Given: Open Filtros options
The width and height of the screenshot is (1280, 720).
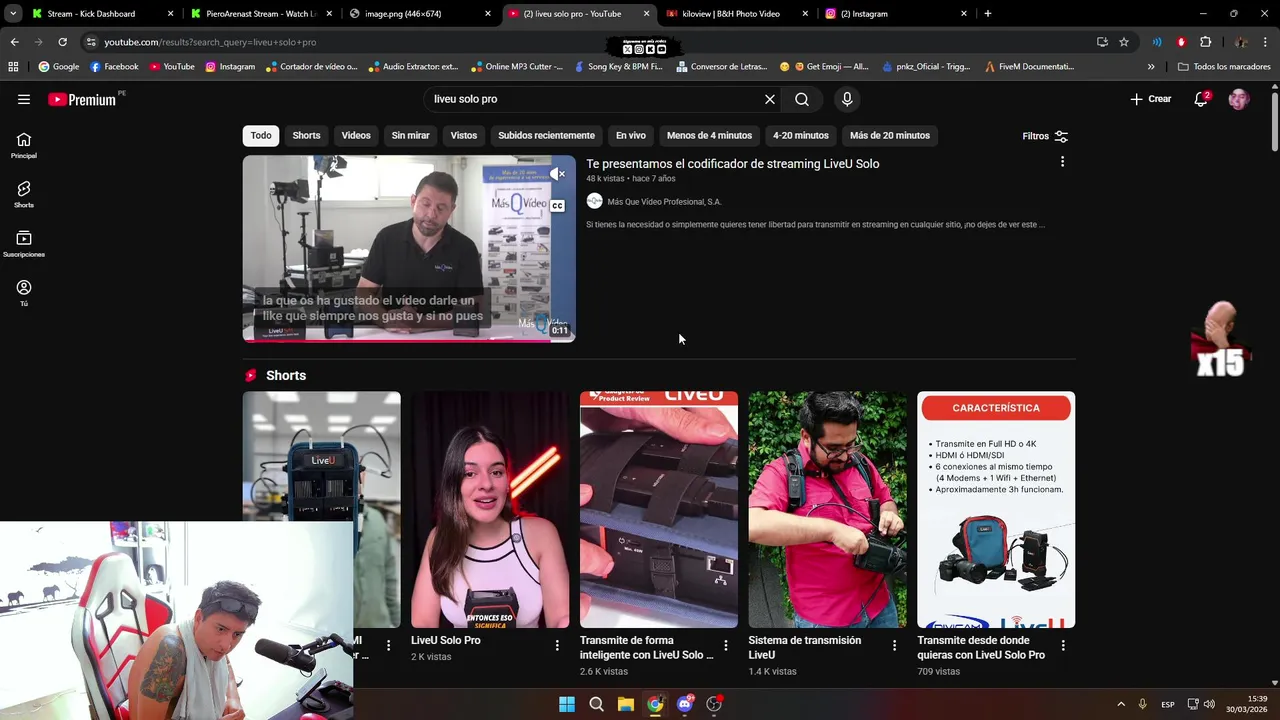Looking at the screenshot, I should click(x=1045, y=136).
